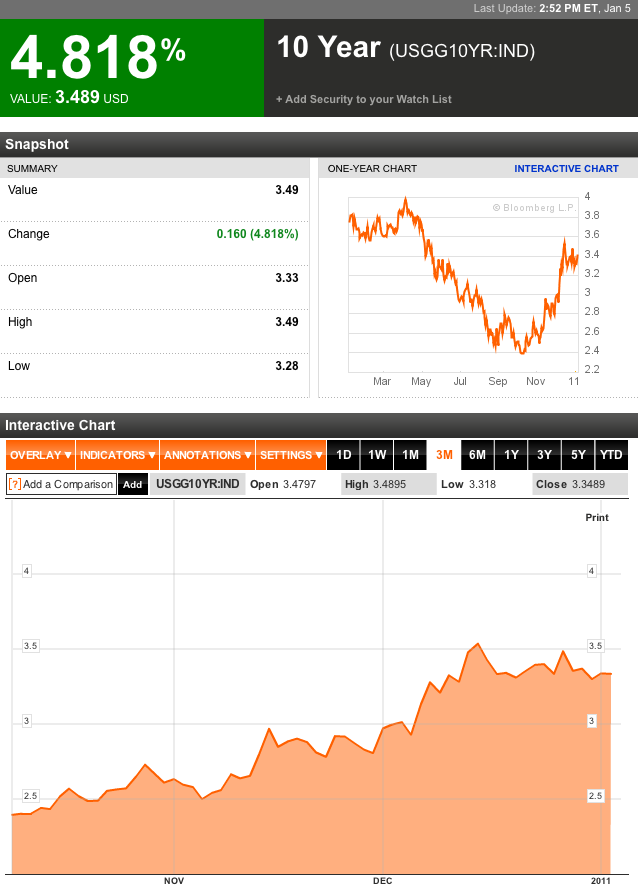638x885 pixels.
Task: Click the [?] help icon beside Add a Comparison
Action: tap(17, 483)
